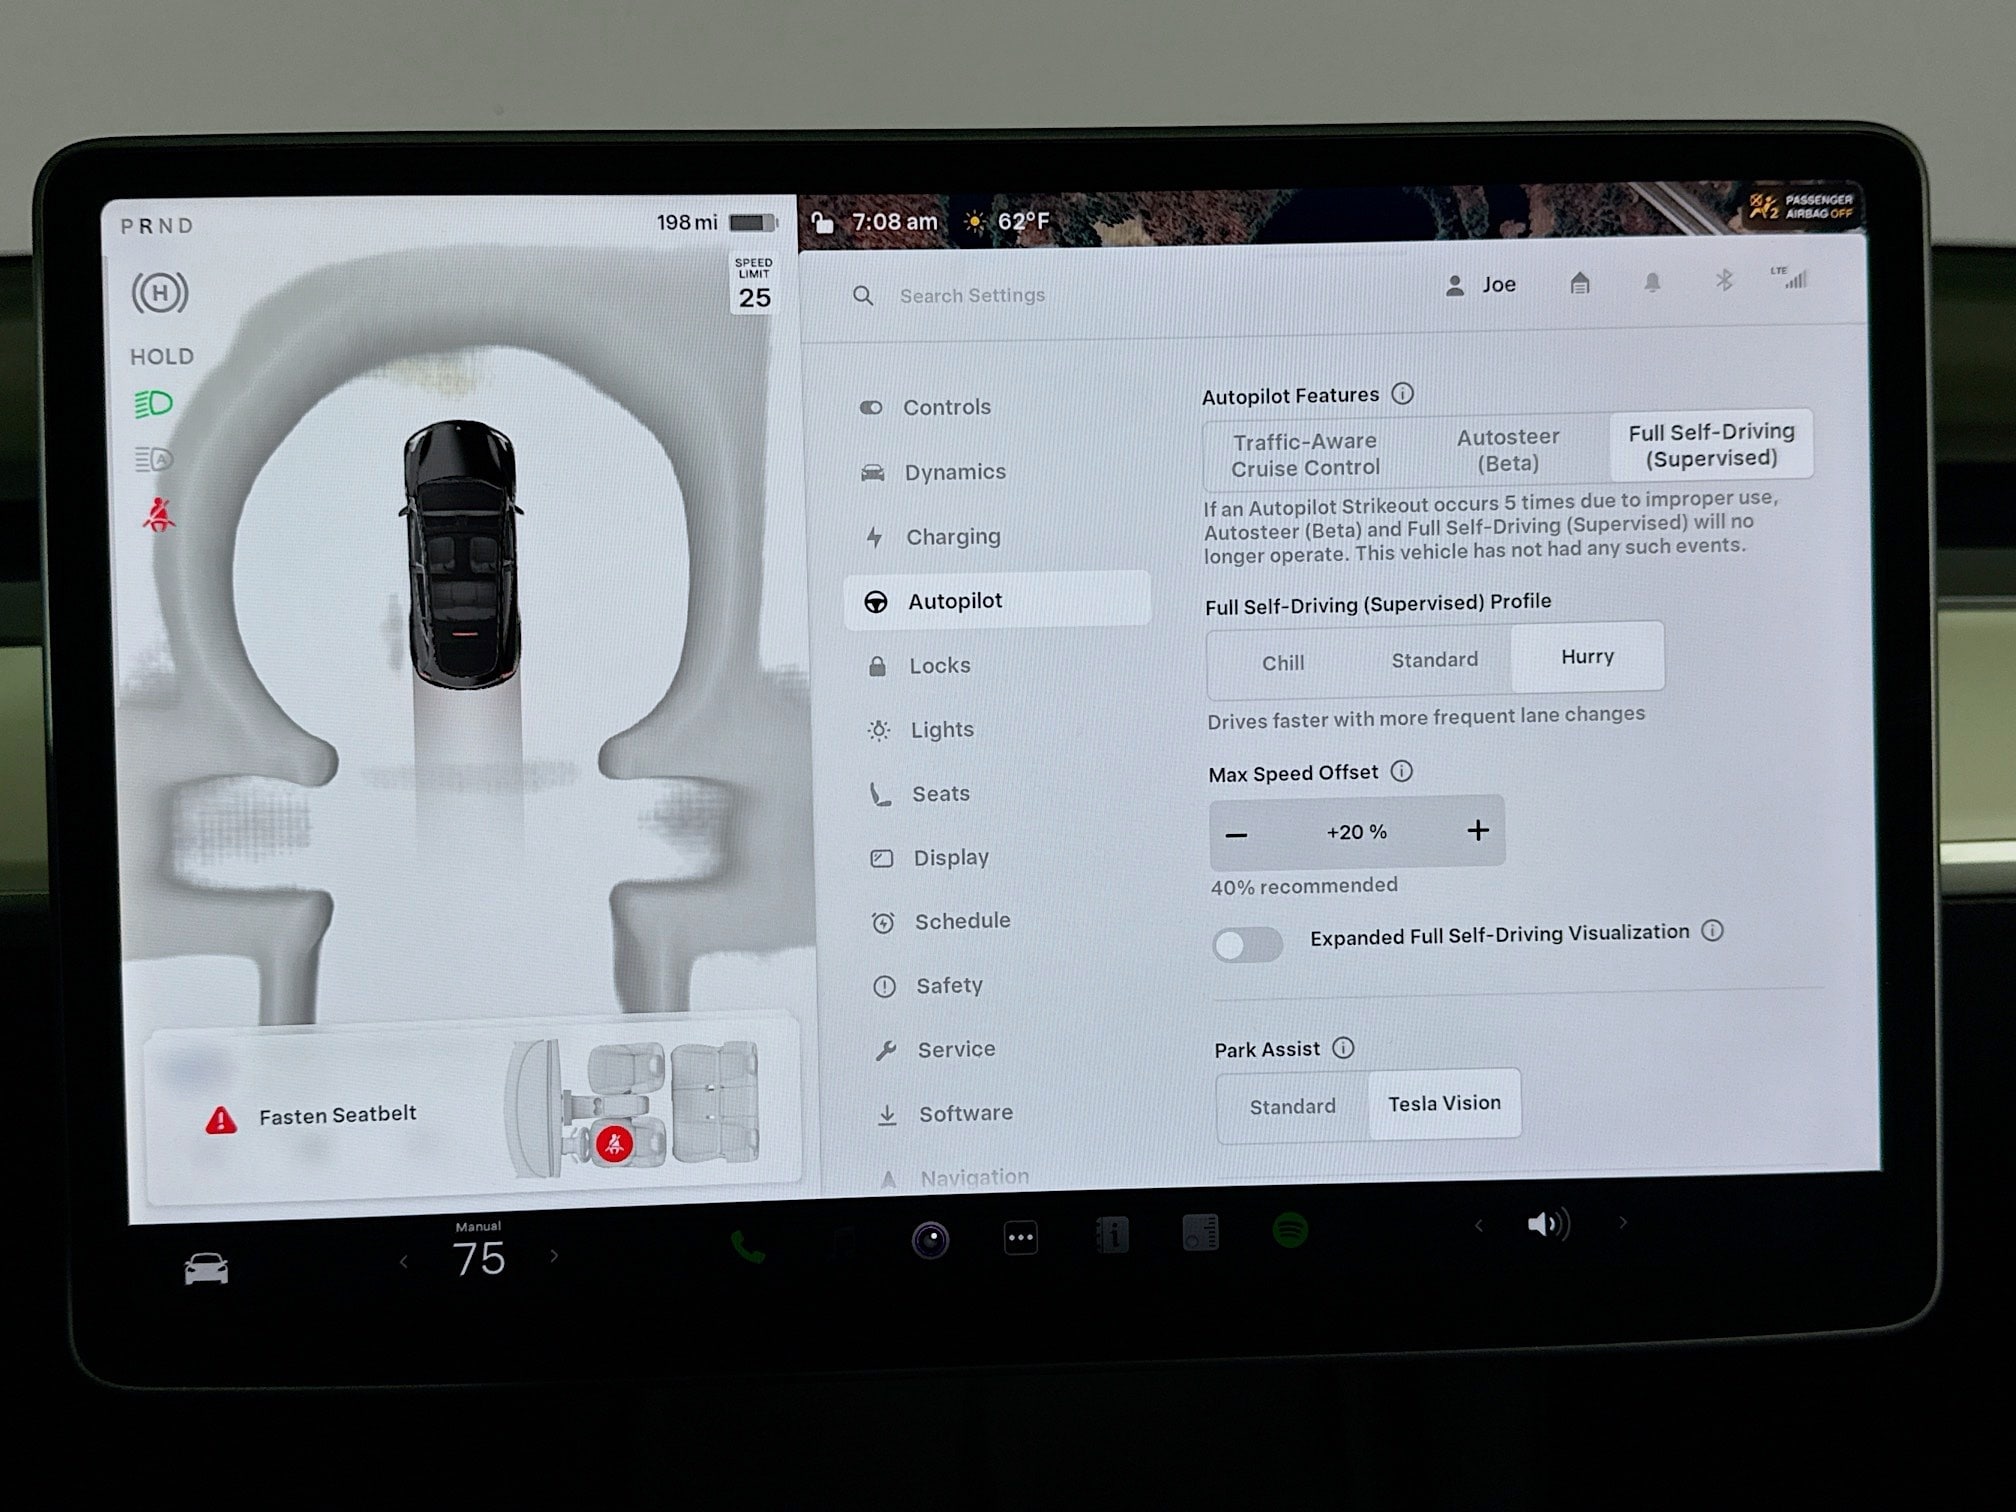Decrease Max Speed Offset with minus
This screenshot has height=1512, width=2016.
[1237, 835]
